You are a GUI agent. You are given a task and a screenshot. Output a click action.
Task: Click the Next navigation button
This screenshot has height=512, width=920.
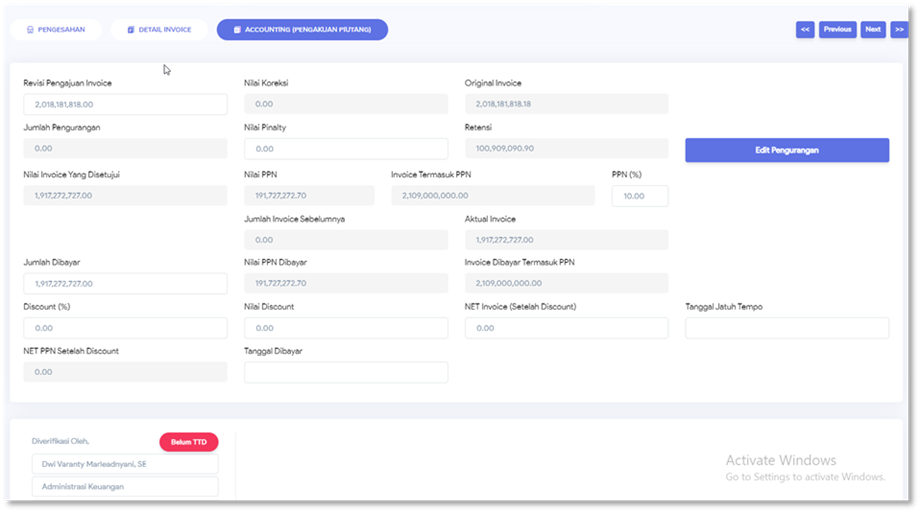pyautogui.click(x=873, y=30)
